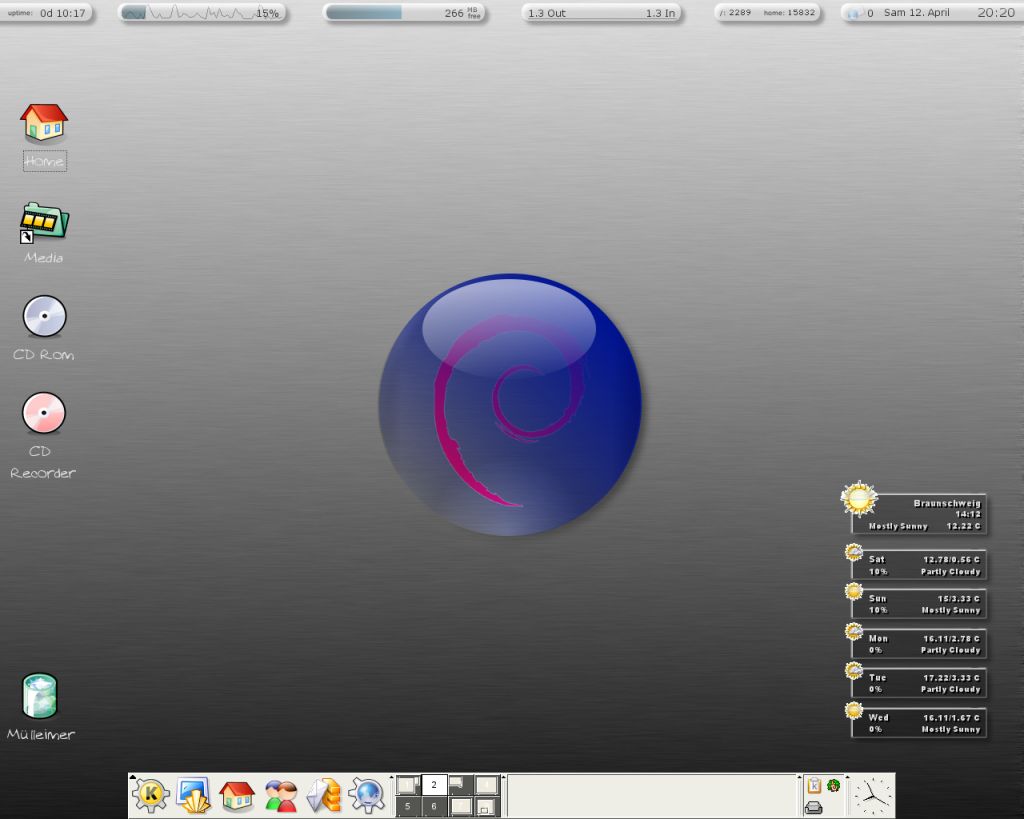
Task: Click the empty taskbar area in panel
Action: (x=652, y=795)
